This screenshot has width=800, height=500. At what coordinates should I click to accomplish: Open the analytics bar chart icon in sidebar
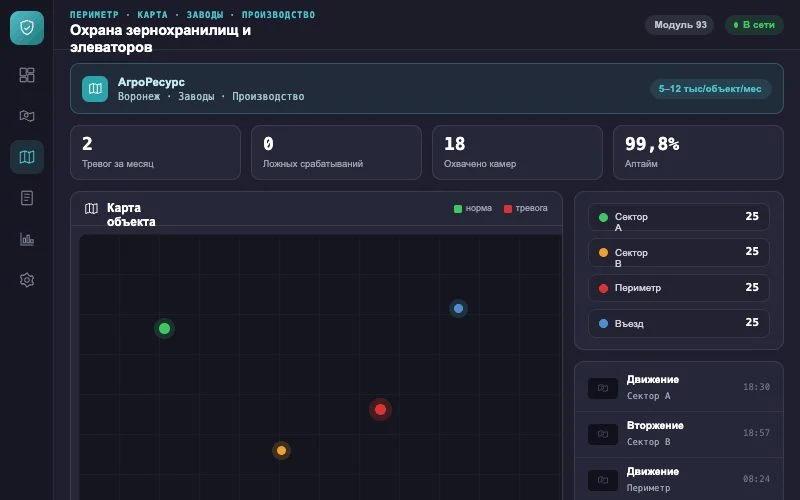[27, 239]
